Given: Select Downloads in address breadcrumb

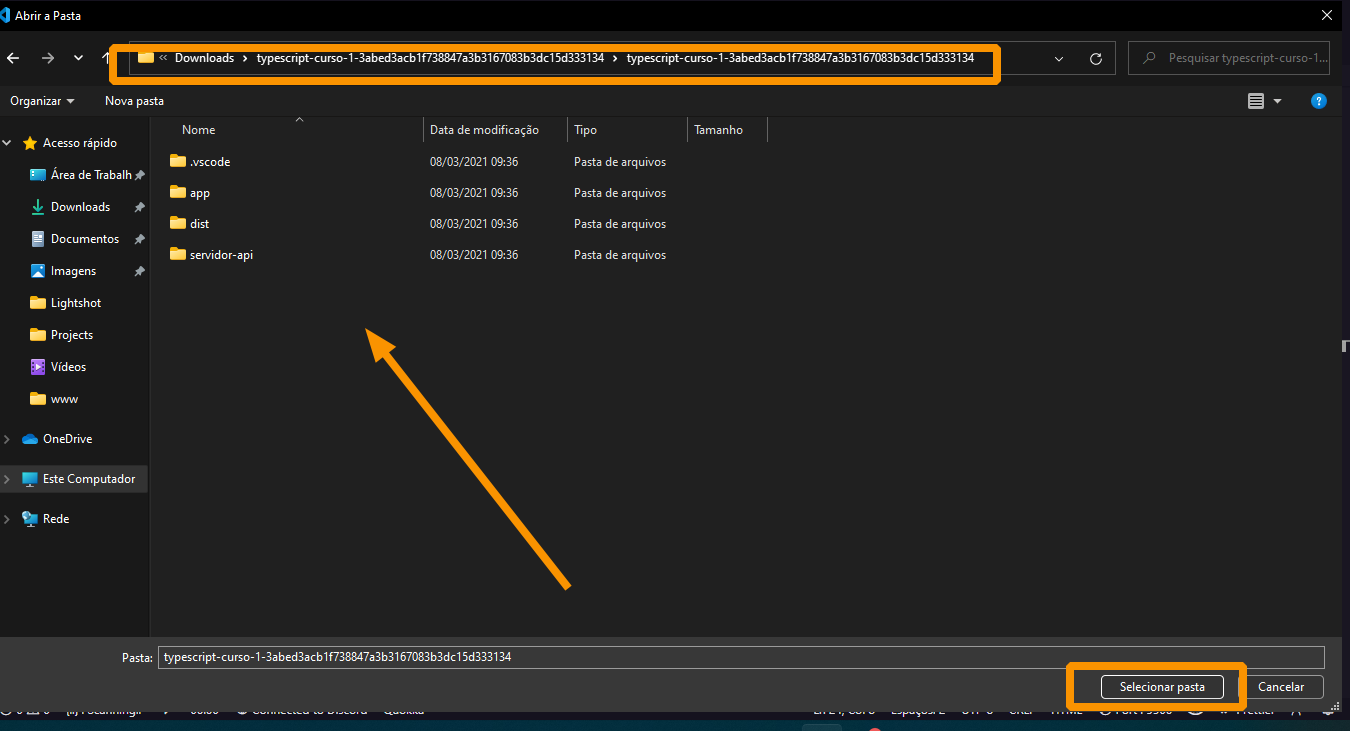Looking at the screenshot, I should coord(204,58).
